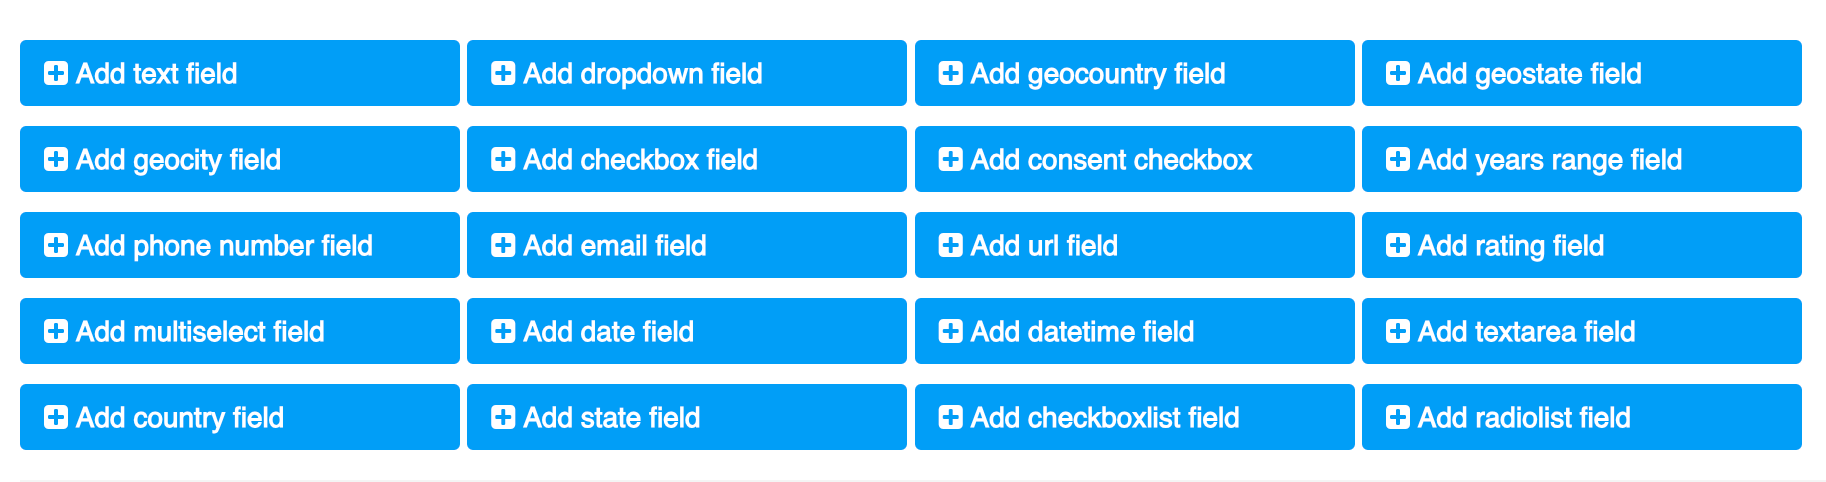Add a datetime field

pos(1134,331)
